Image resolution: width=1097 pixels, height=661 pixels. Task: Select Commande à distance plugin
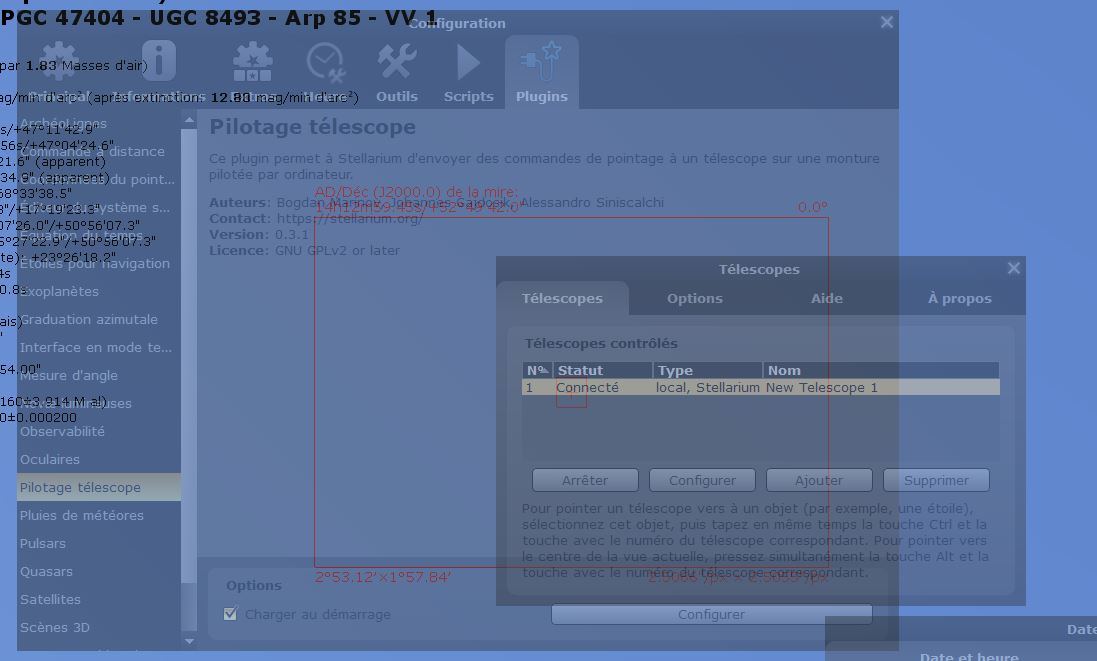click(x=99, y=152)
